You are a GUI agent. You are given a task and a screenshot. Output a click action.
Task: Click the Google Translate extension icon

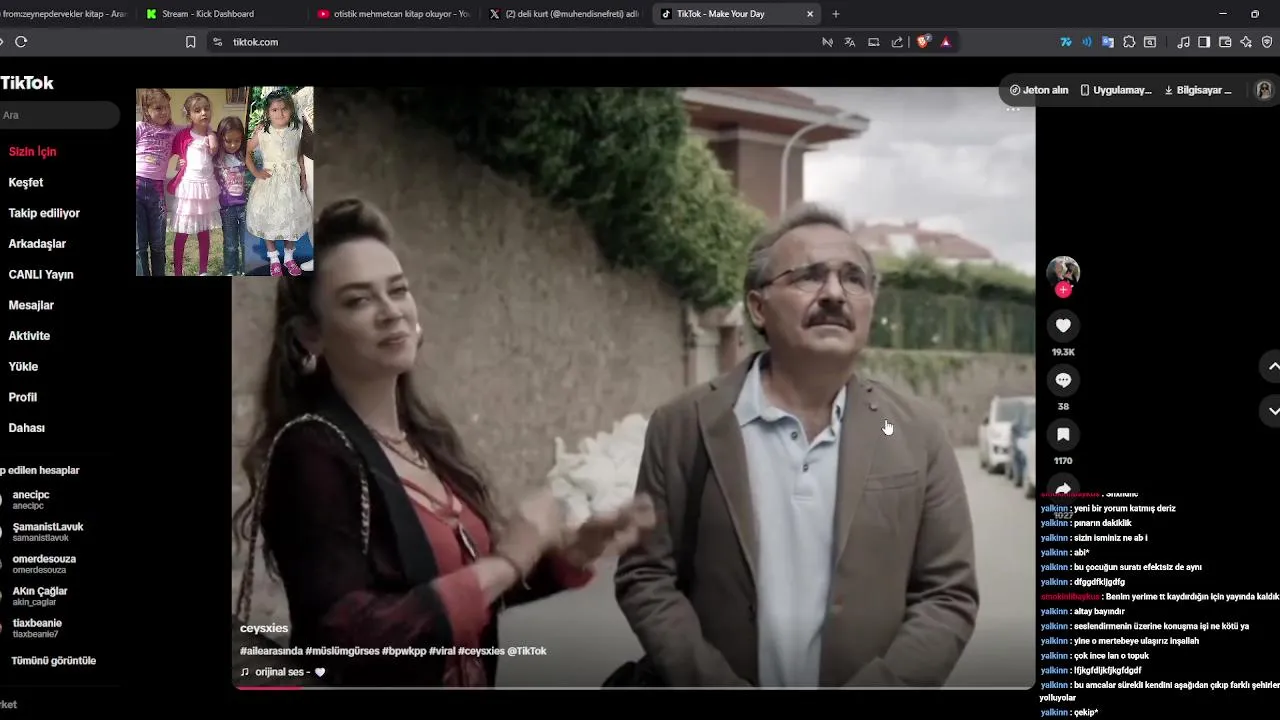tap(1108, 42)
